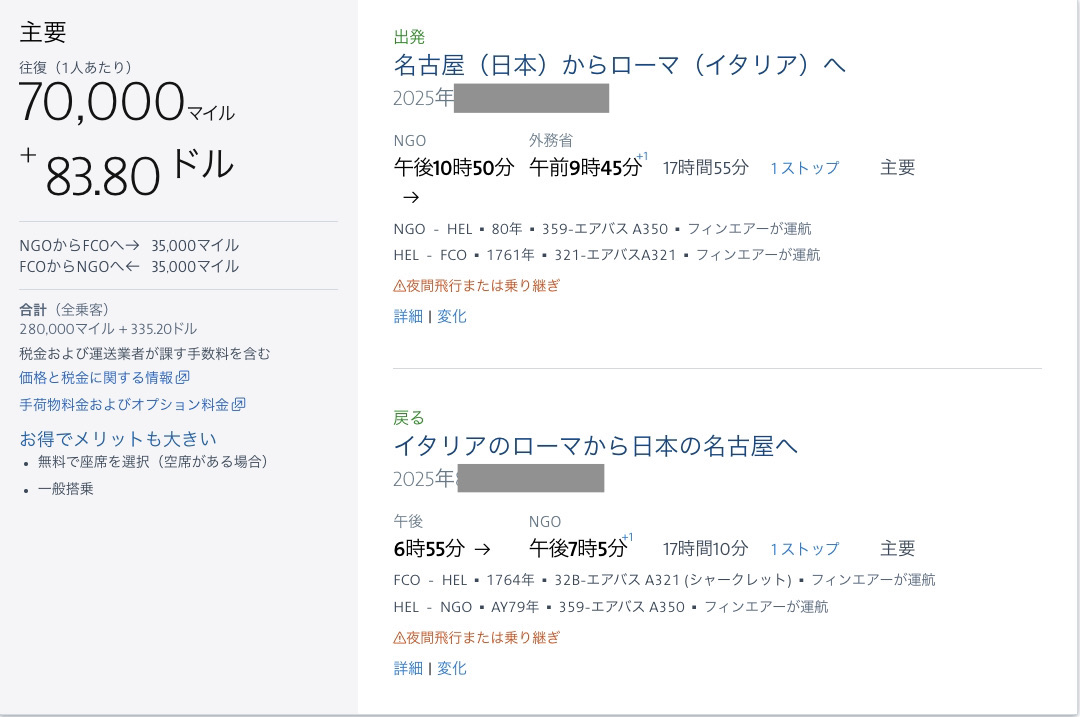Click 変化 under the 戻る flight
The height and width of the screenshot is (717, 1080).
click(x=452, y=667)
